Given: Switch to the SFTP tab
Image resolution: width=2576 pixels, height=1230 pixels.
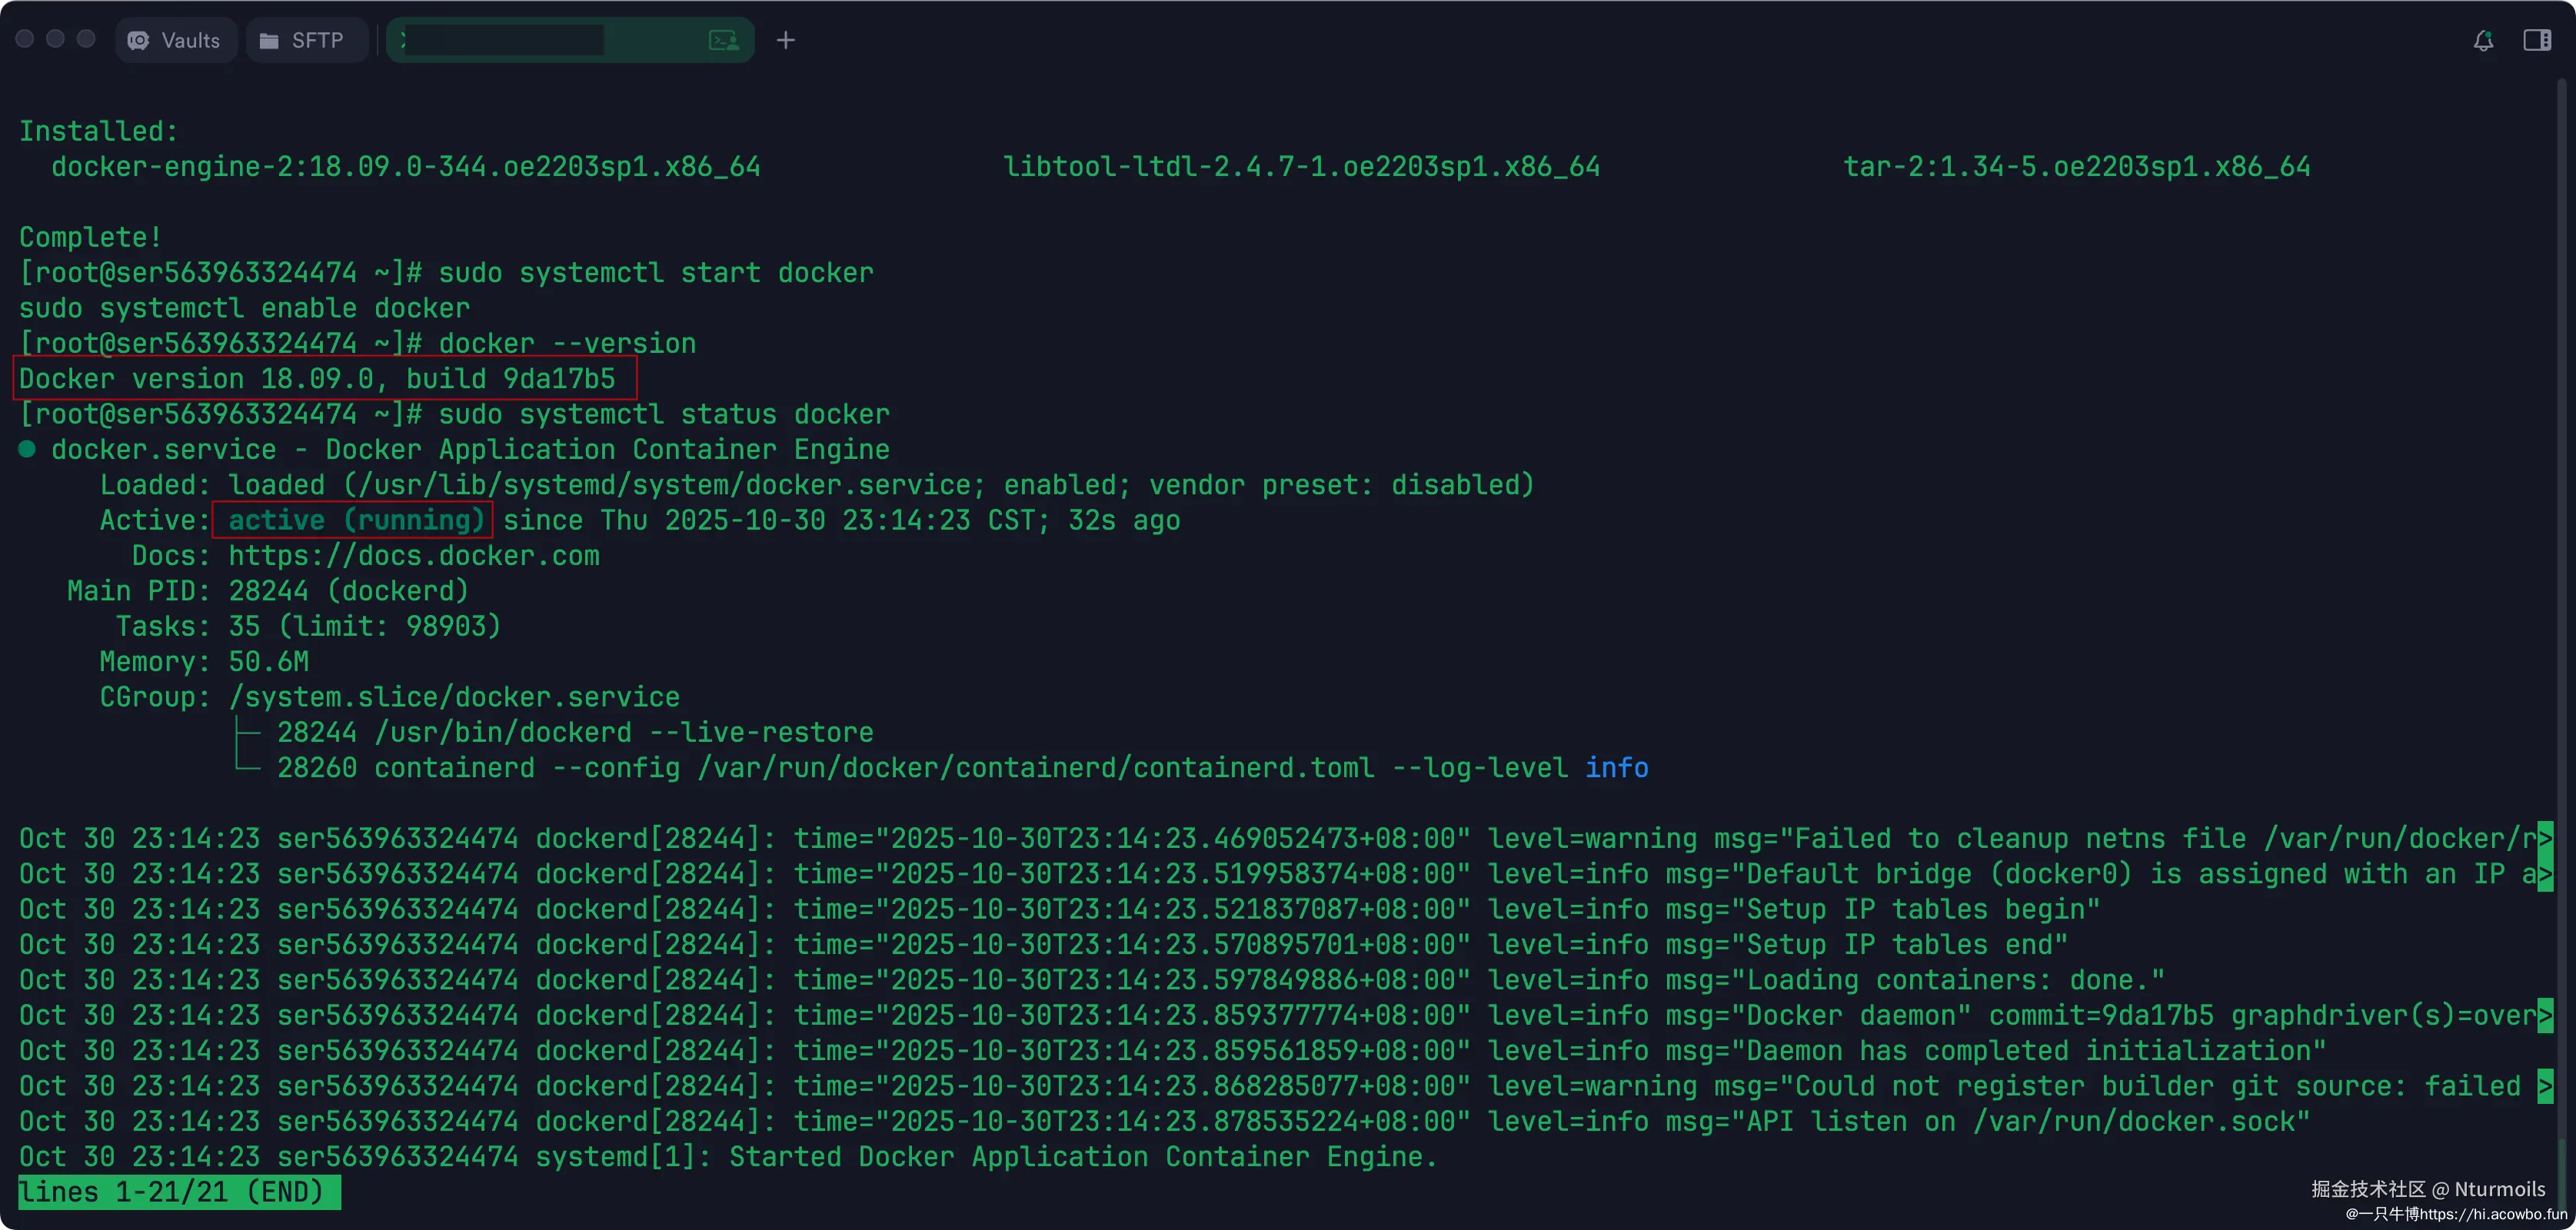Looking at the screenshot, I should (303, 40).
